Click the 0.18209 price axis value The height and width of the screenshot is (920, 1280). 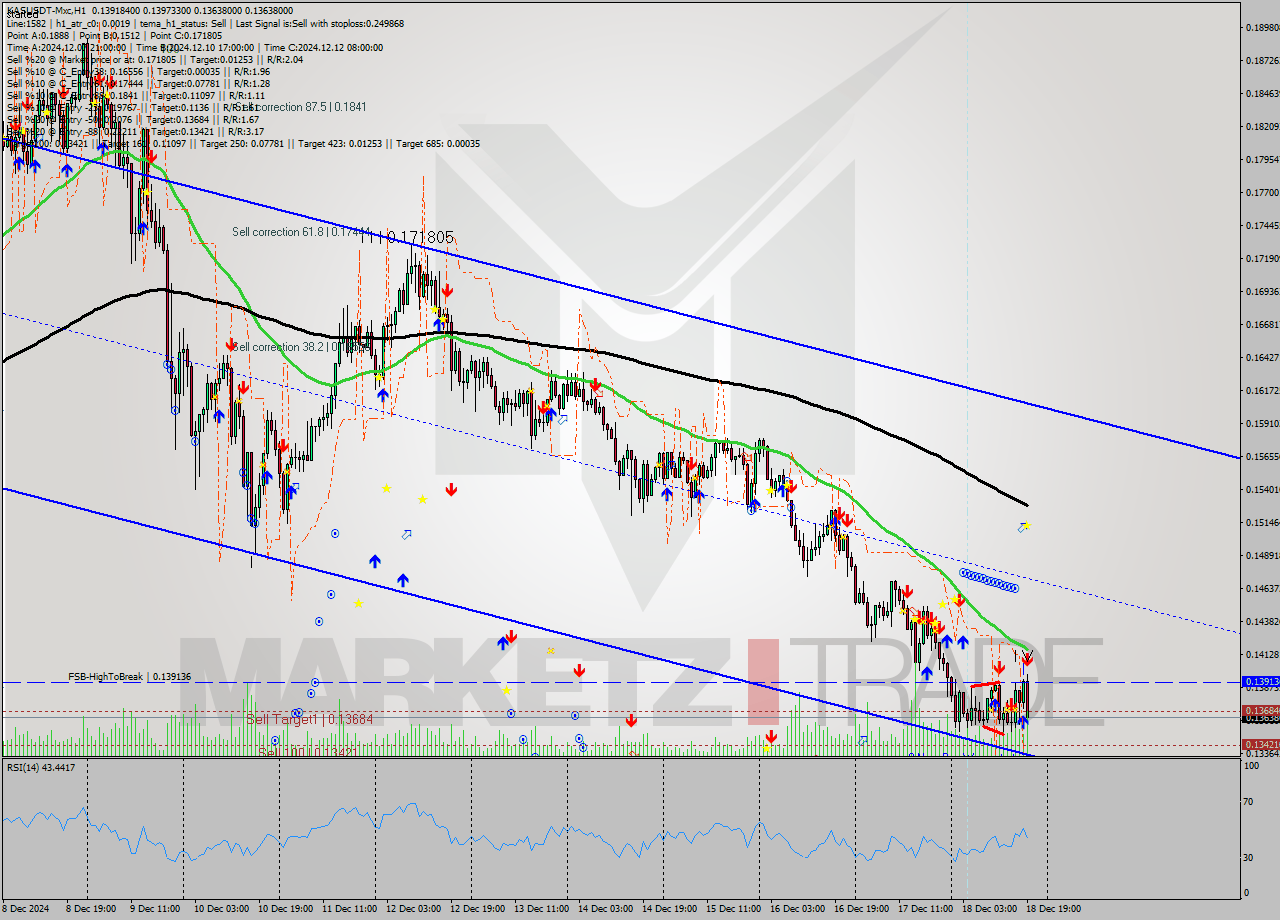[x=1261, y=126]
